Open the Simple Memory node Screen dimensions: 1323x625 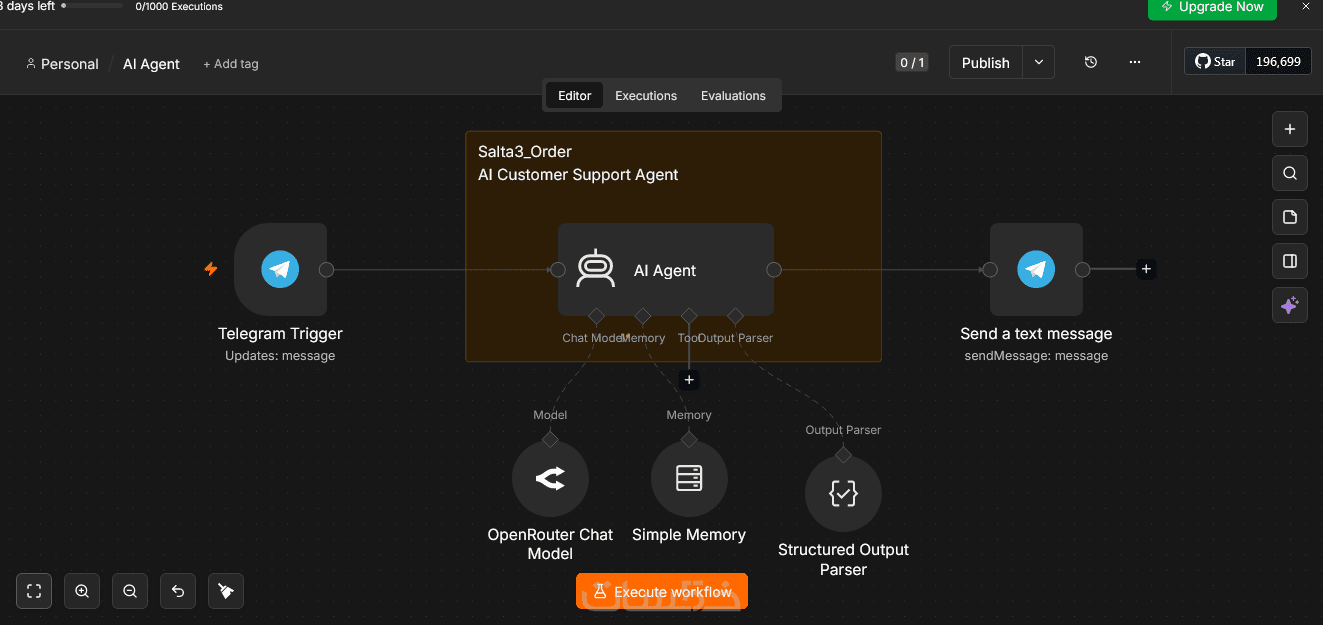pos(689,479)
